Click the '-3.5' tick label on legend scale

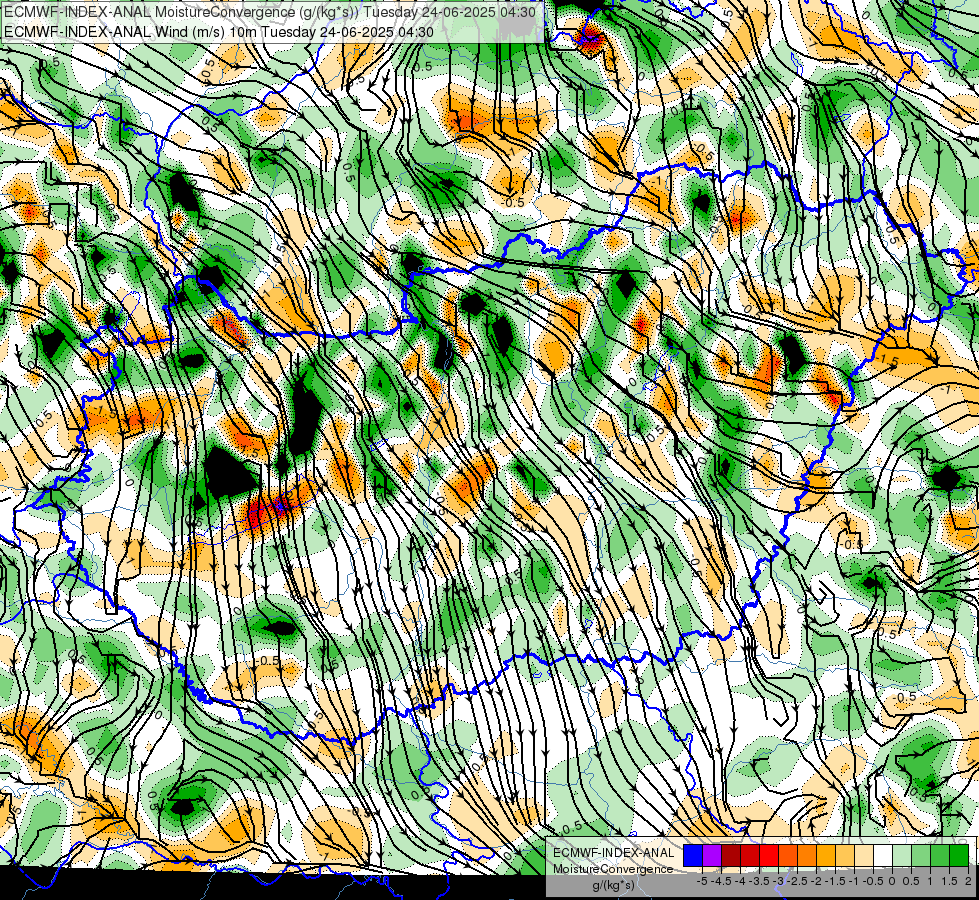coord(759,881)
